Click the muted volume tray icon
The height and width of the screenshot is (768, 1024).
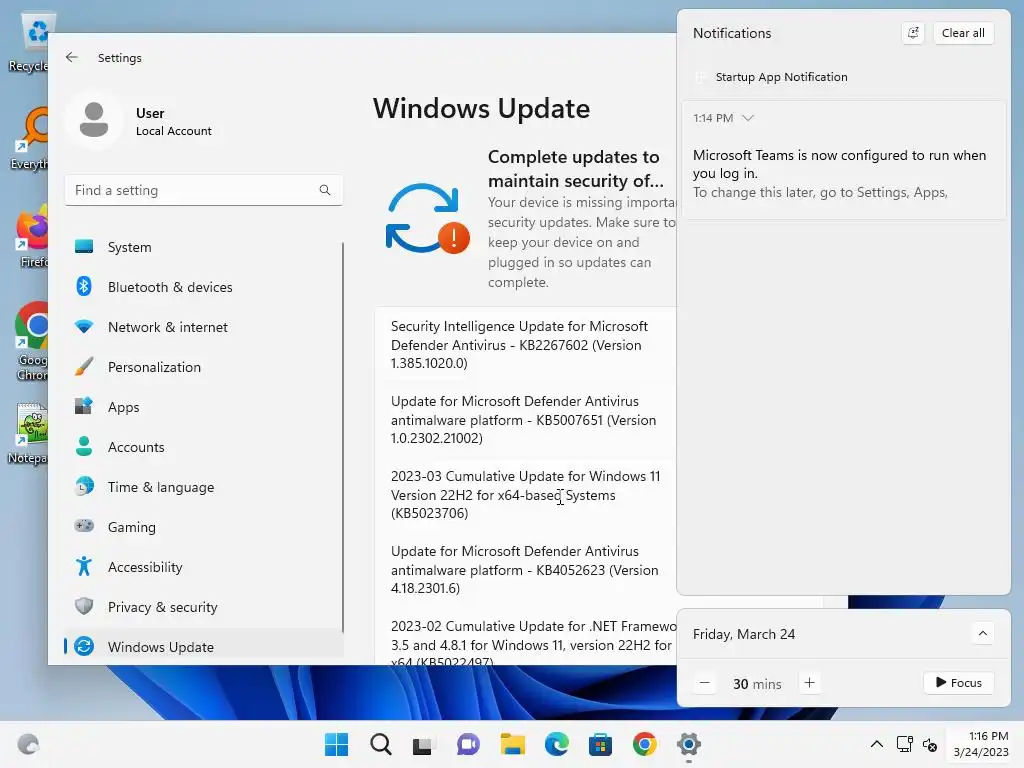[930, 744]
